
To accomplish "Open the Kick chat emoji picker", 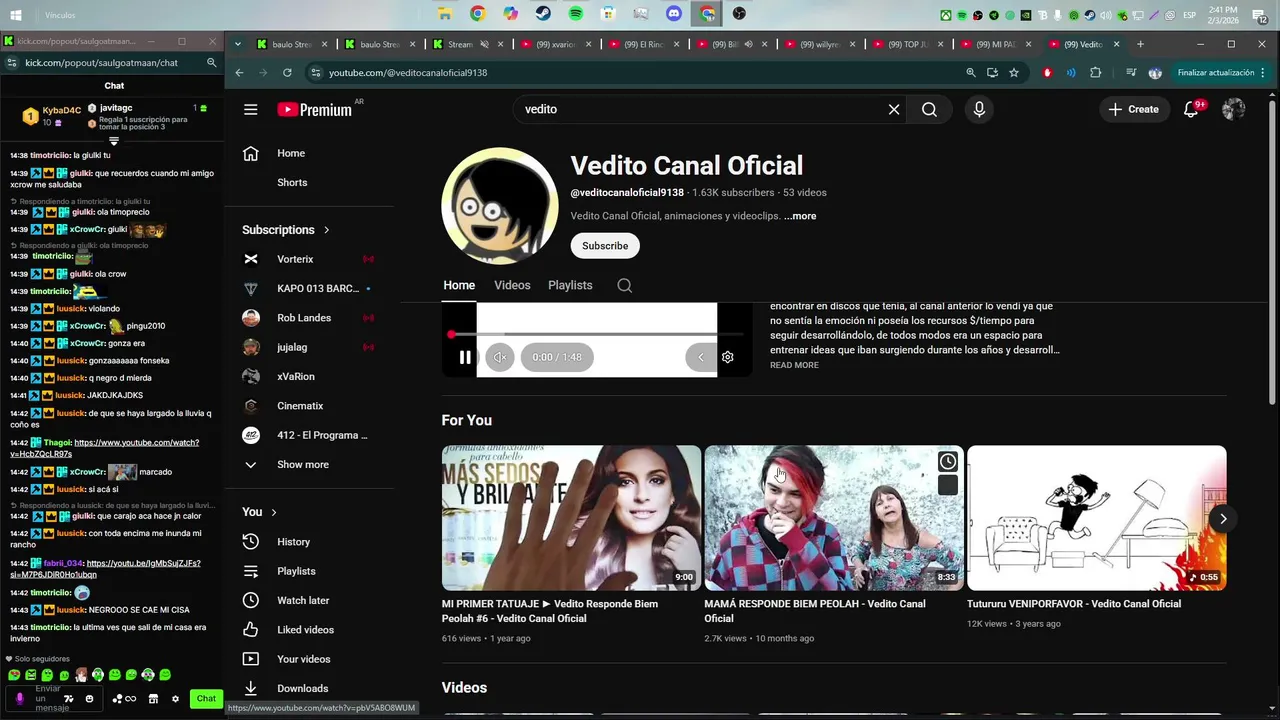I will pyautogui.click(x=89, y=699).
